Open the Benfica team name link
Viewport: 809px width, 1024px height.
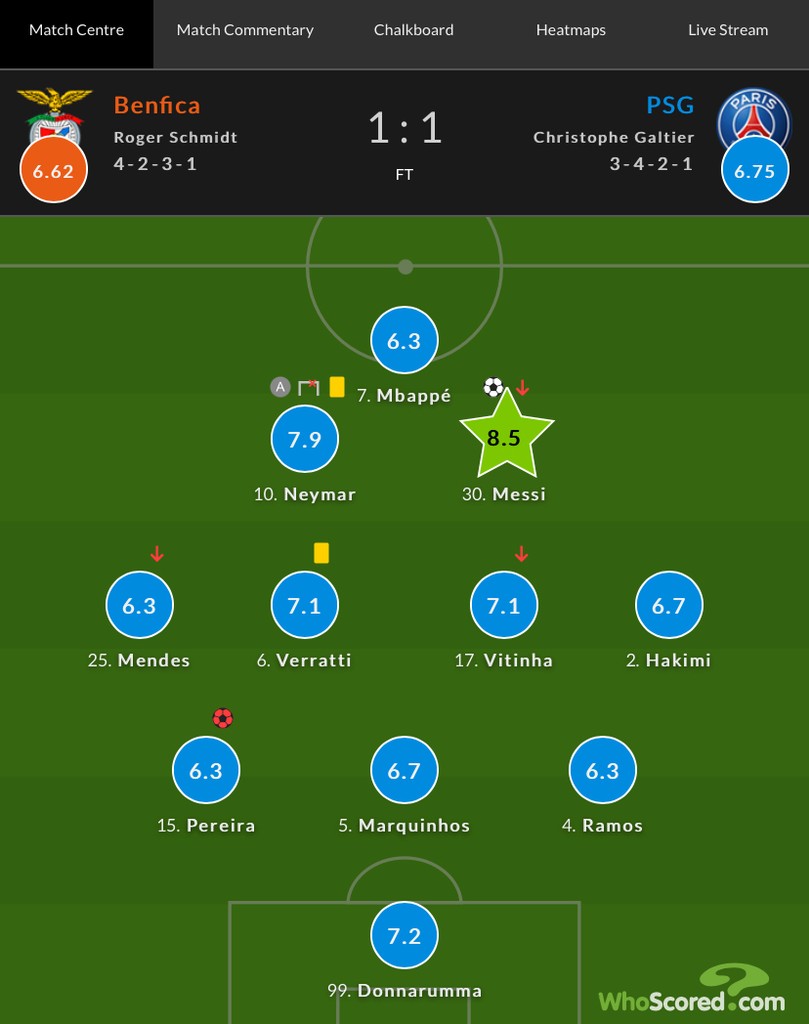[x=157, y=105]
